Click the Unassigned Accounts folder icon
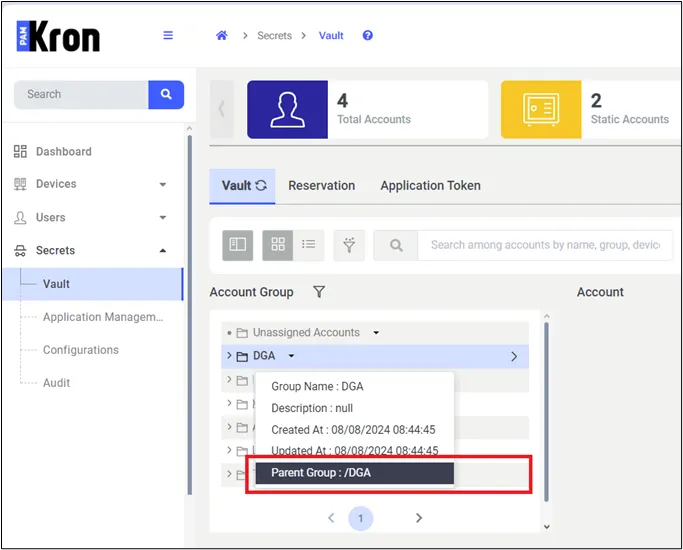 [242, 333]
